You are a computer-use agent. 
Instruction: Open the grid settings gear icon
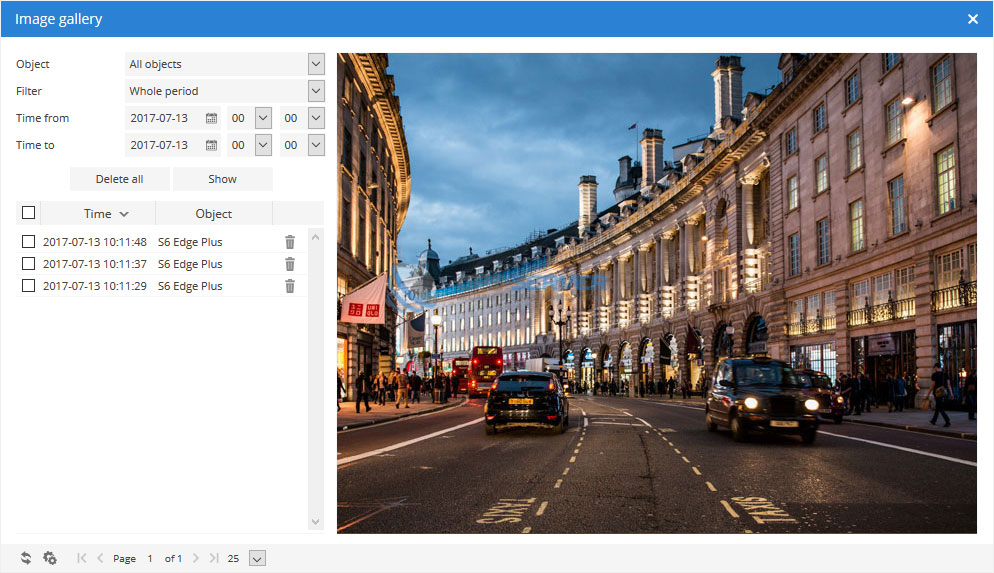click(x=50, y=558)
